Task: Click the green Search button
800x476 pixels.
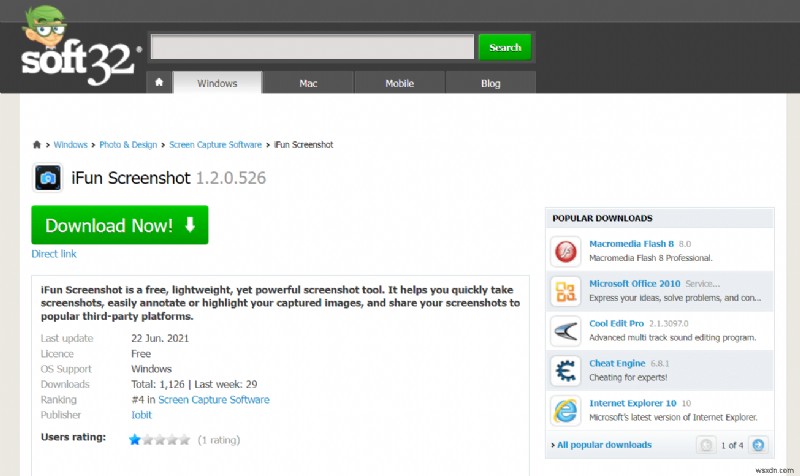Action: pyautogui.click(x=505, y=47)
